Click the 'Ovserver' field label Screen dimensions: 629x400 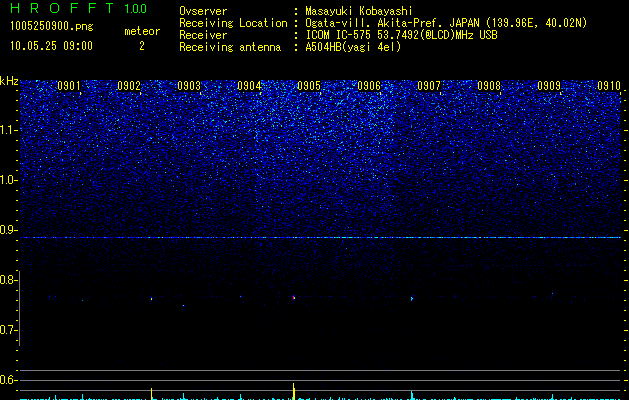(203, 11)
